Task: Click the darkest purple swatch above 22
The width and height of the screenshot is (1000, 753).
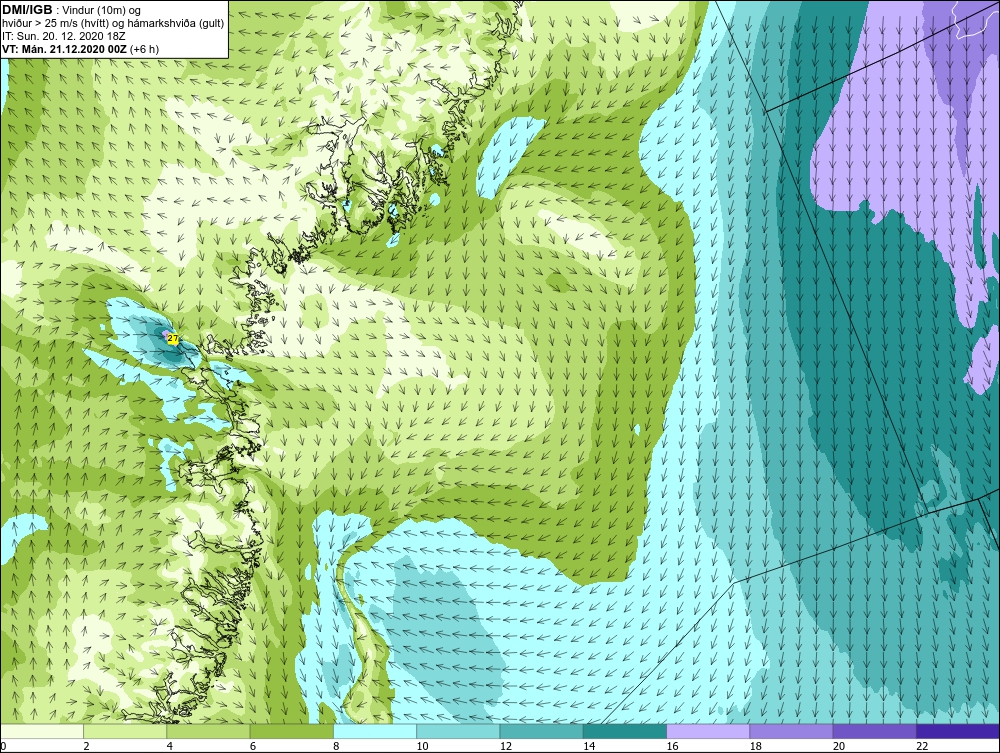Action: 958,731
